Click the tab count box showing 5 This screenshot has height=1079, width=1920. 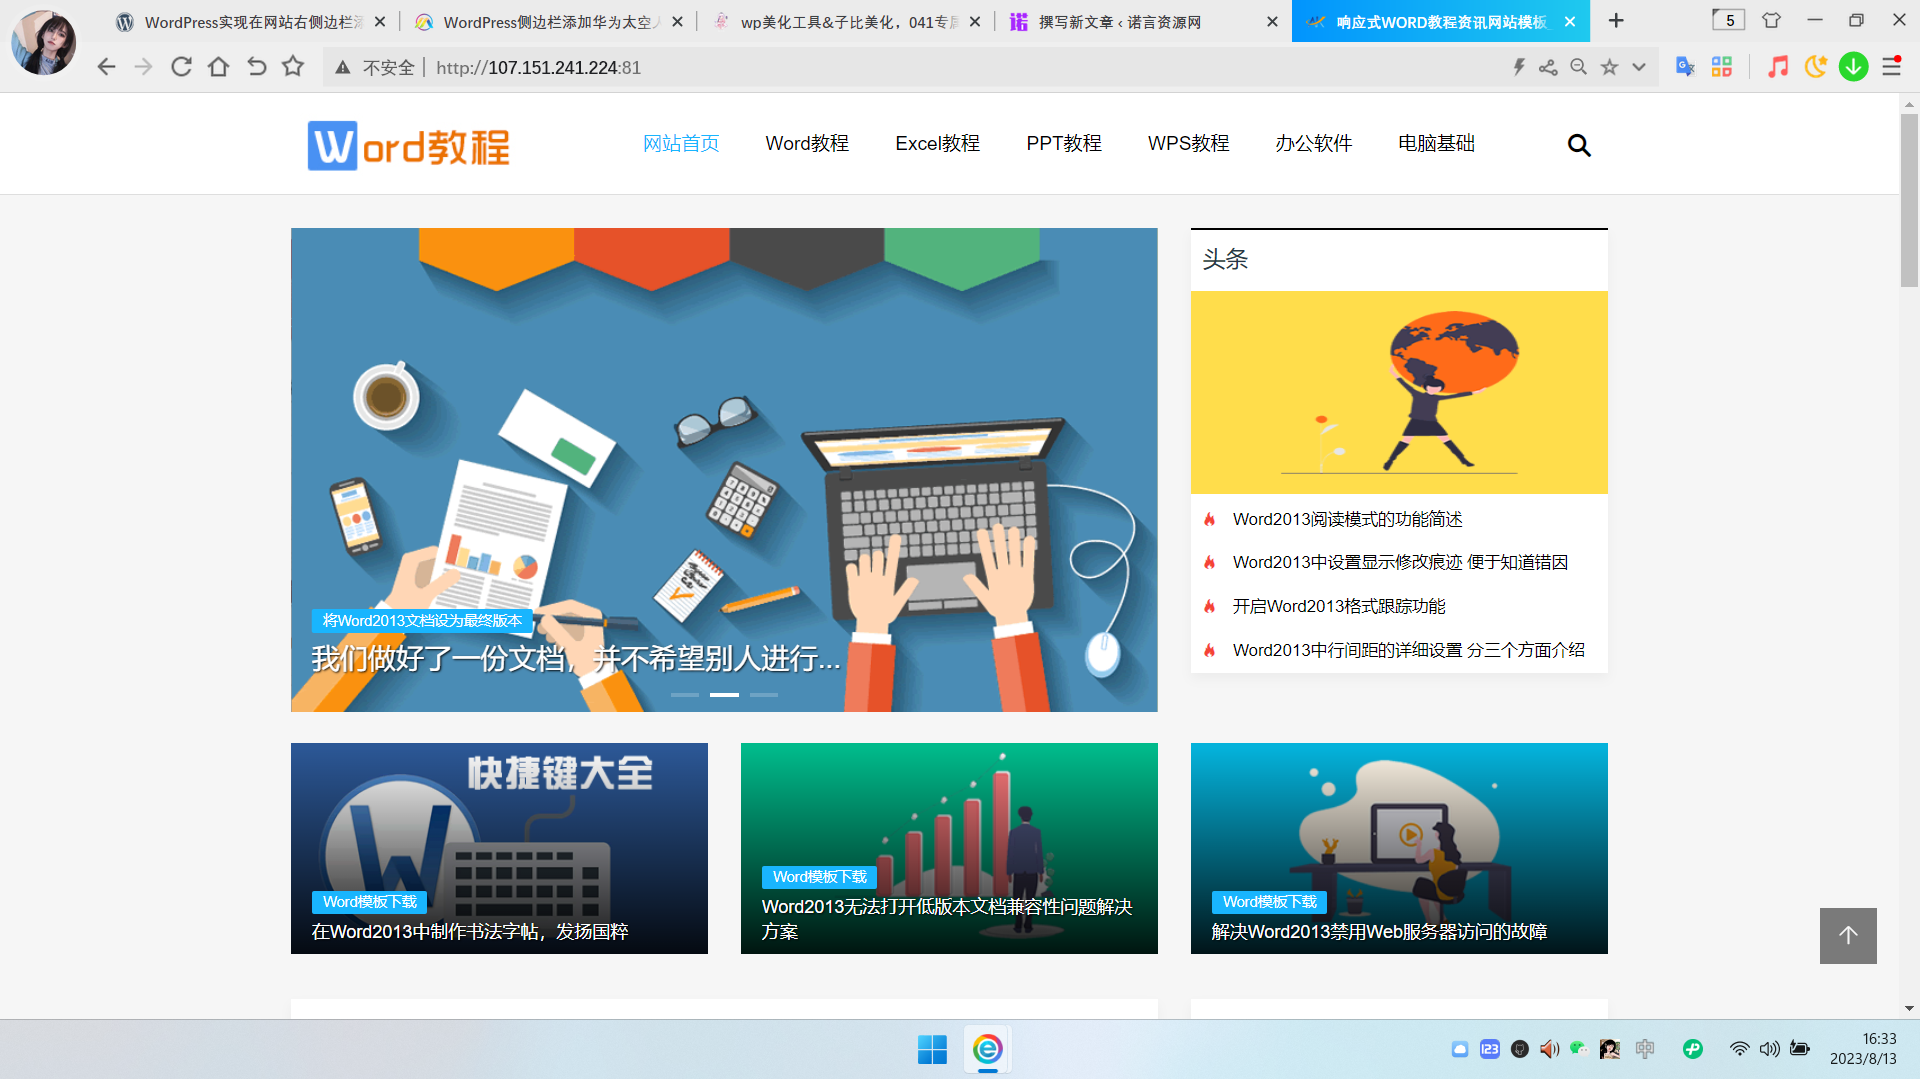click(x=1728, y=20)
